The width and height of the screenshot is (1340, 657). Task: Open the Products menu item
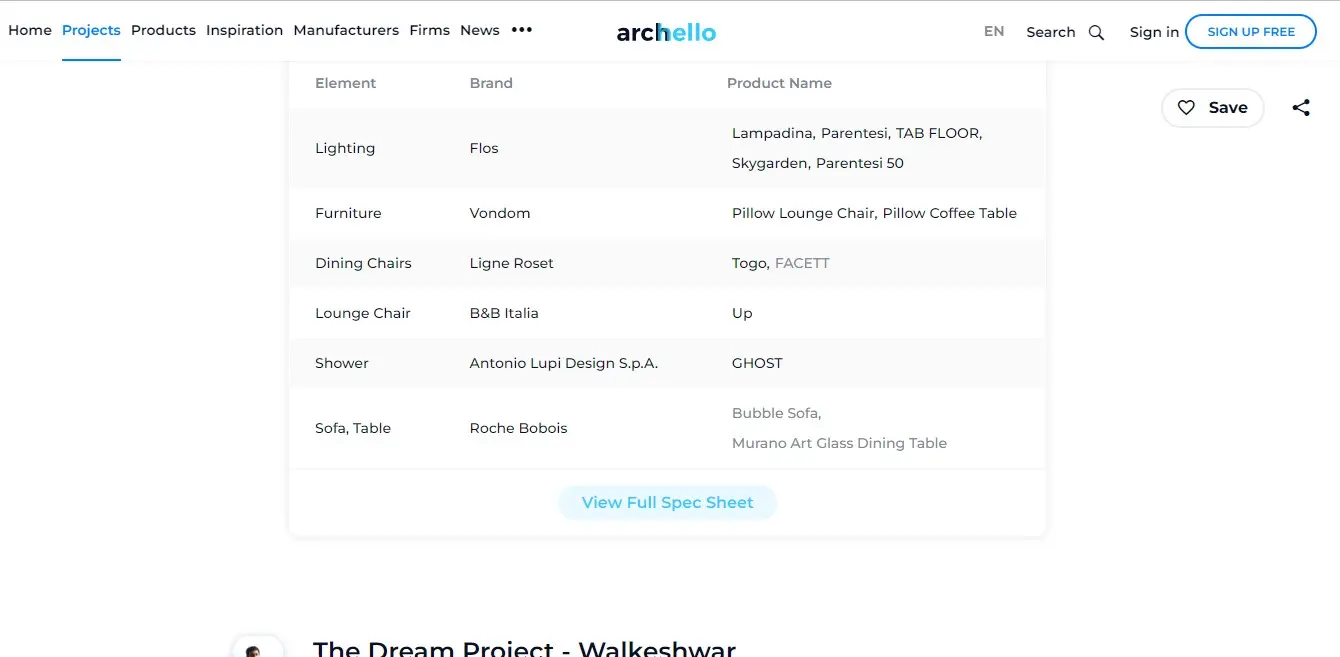[x=163, y=30]
